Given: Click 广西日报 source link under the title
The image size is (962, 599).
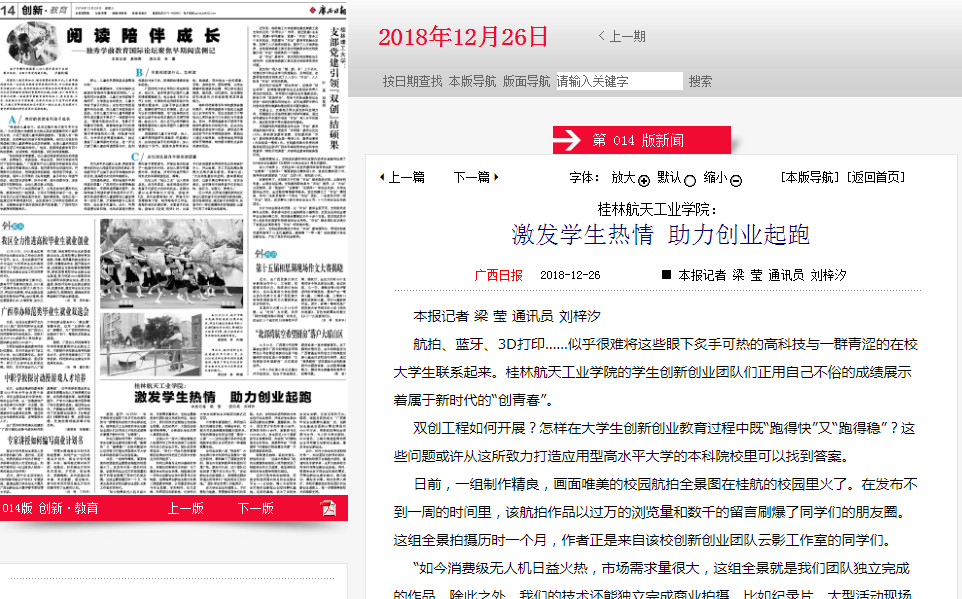Looking at the screenshot, I should coord(498,275).
